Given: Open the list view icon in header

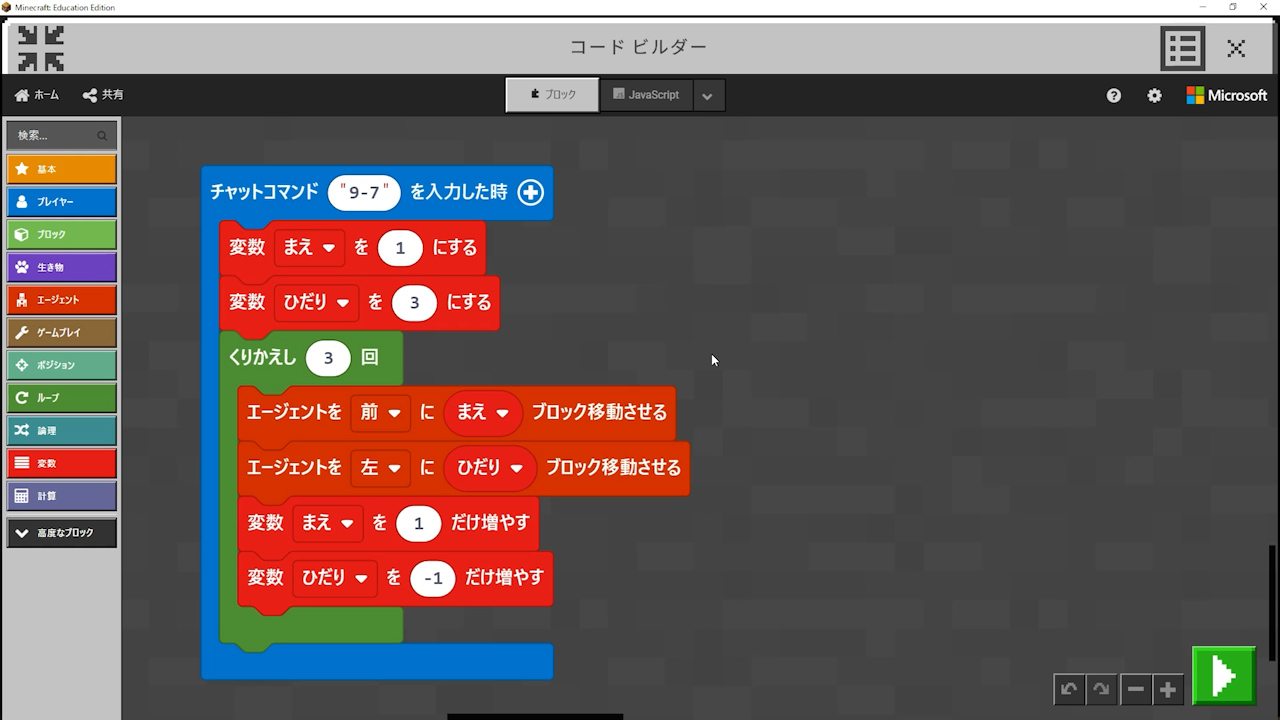Looking at the screenshot, I should click(1182, 47).
